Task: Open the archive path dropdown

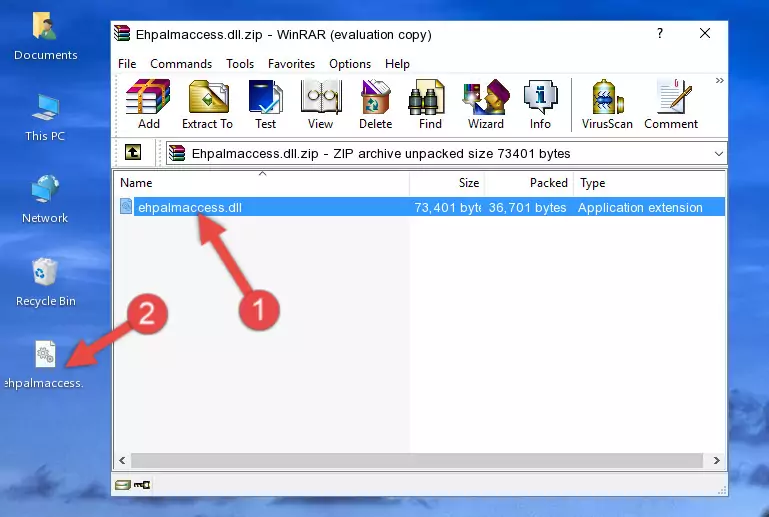Action: 718,154
